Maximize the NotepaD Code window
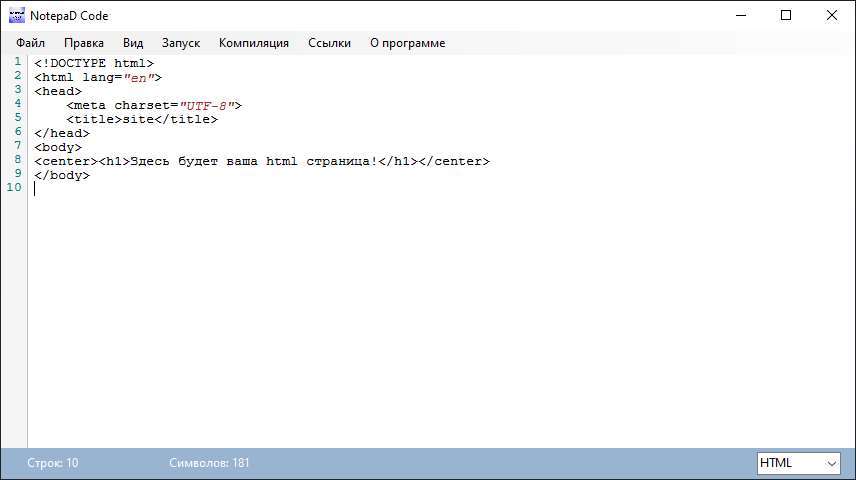 click(x=786, y=16)
